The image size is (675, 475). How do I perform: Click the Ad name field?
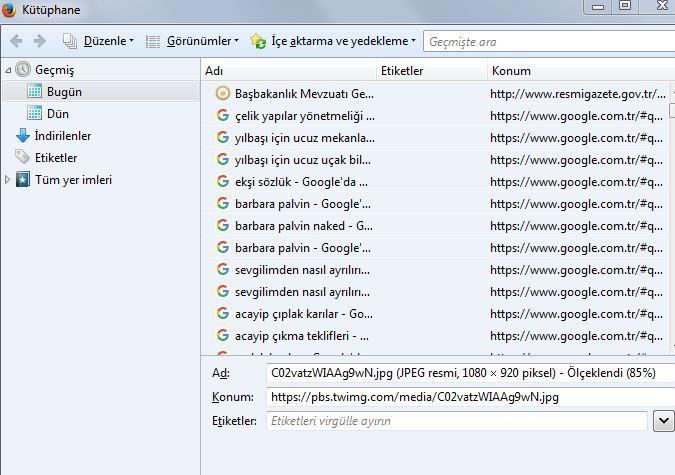tap(471, 373)
